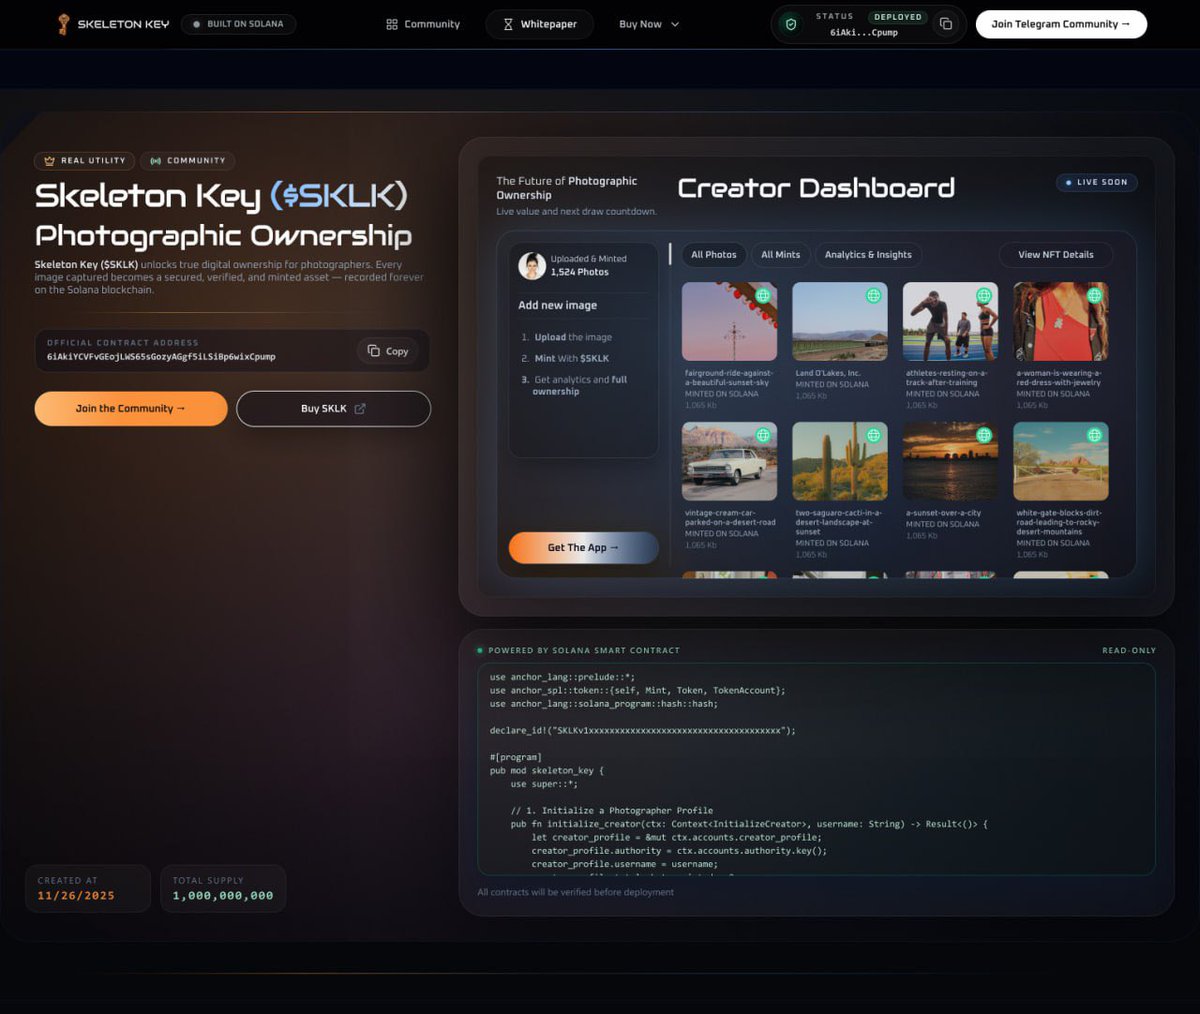This screenshot has height=1014, width=1200.
Task: Click the 6iAki...Cpump short address
Action: (x=864, y=33)
